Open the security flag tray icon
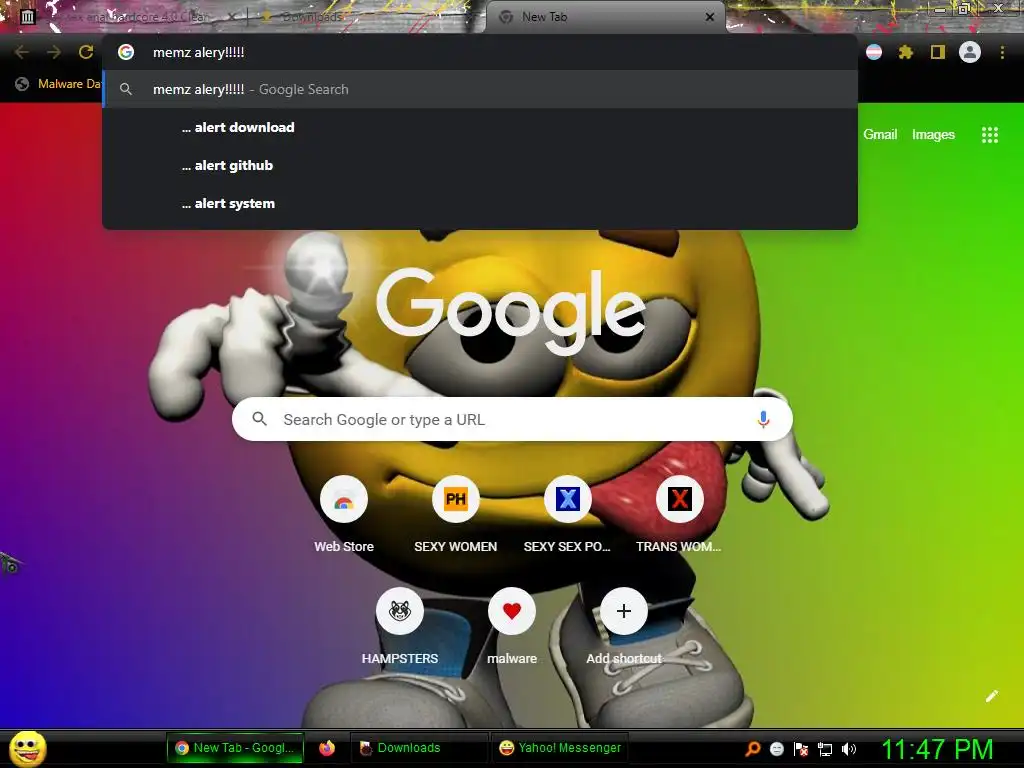The height and width of the screenshot is (768, 1024). [801, 749]
